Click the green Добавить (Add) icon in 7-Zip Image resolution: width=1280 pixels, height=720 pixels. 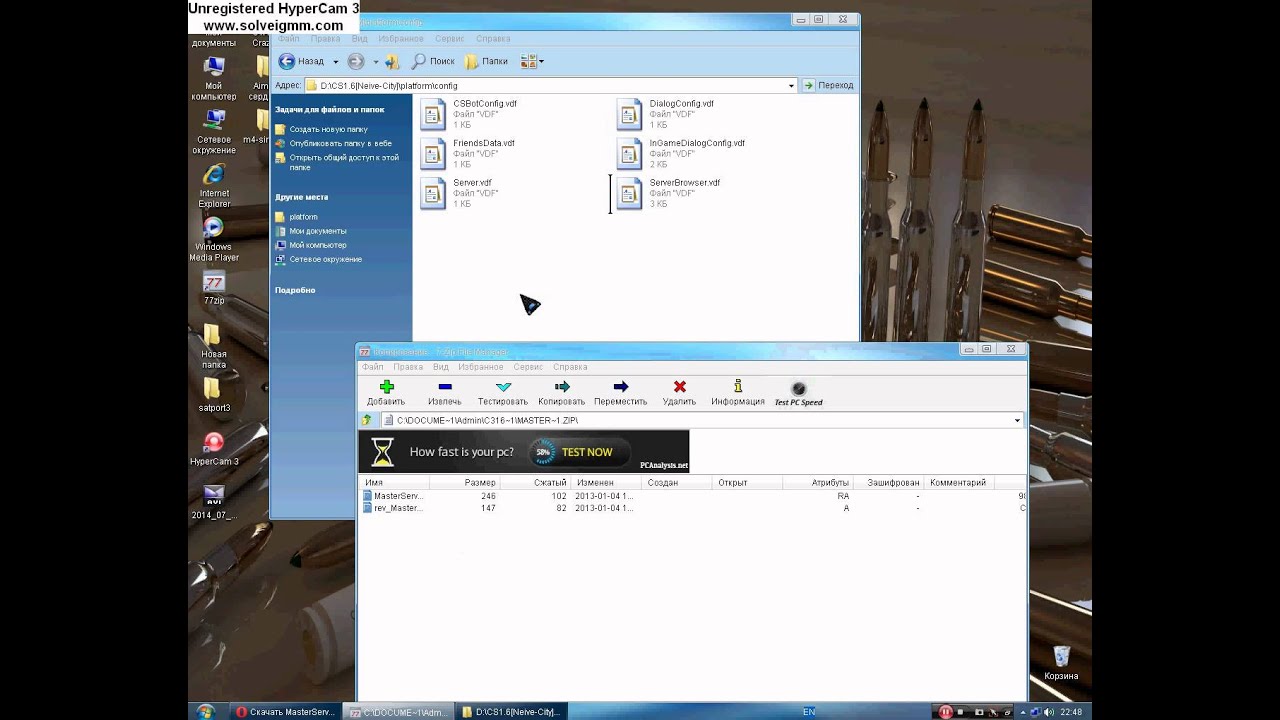(386, 387)
